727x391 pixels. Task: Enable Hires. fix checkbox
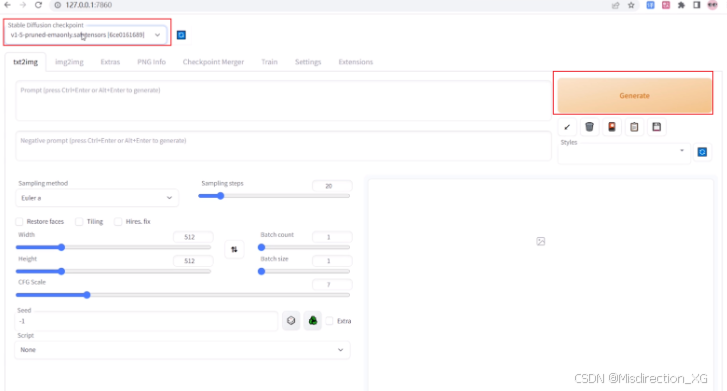(x=118, y=222)
